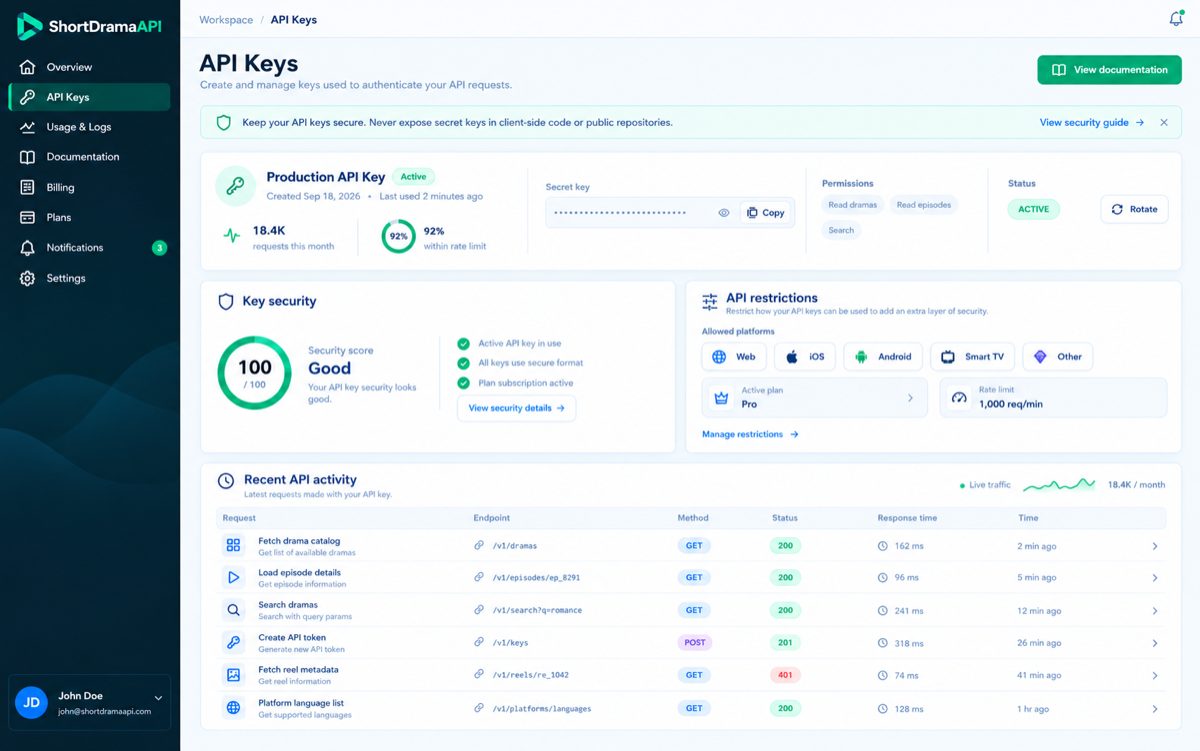The width and height of the screenshot is (1200, 751).
Task: Expand the Platform language list row chevron
Action: [x=1154, y=709]
